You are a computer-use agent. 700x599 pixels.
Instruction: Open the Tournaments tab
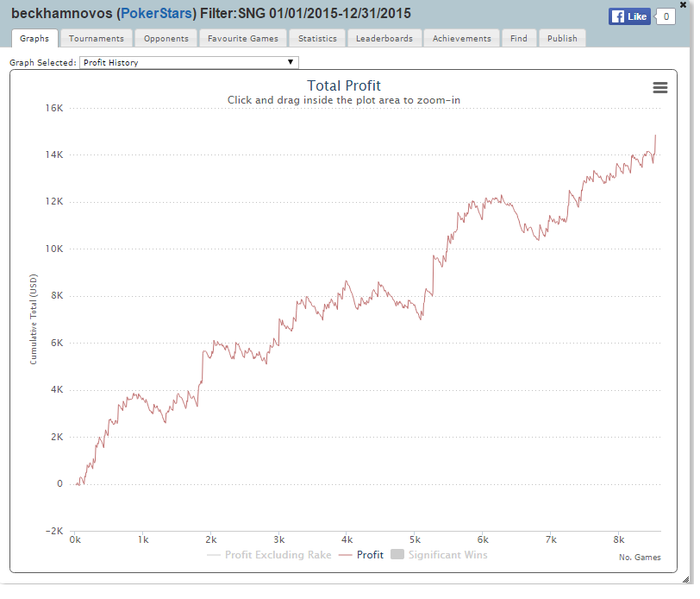(x=96, y=38)
